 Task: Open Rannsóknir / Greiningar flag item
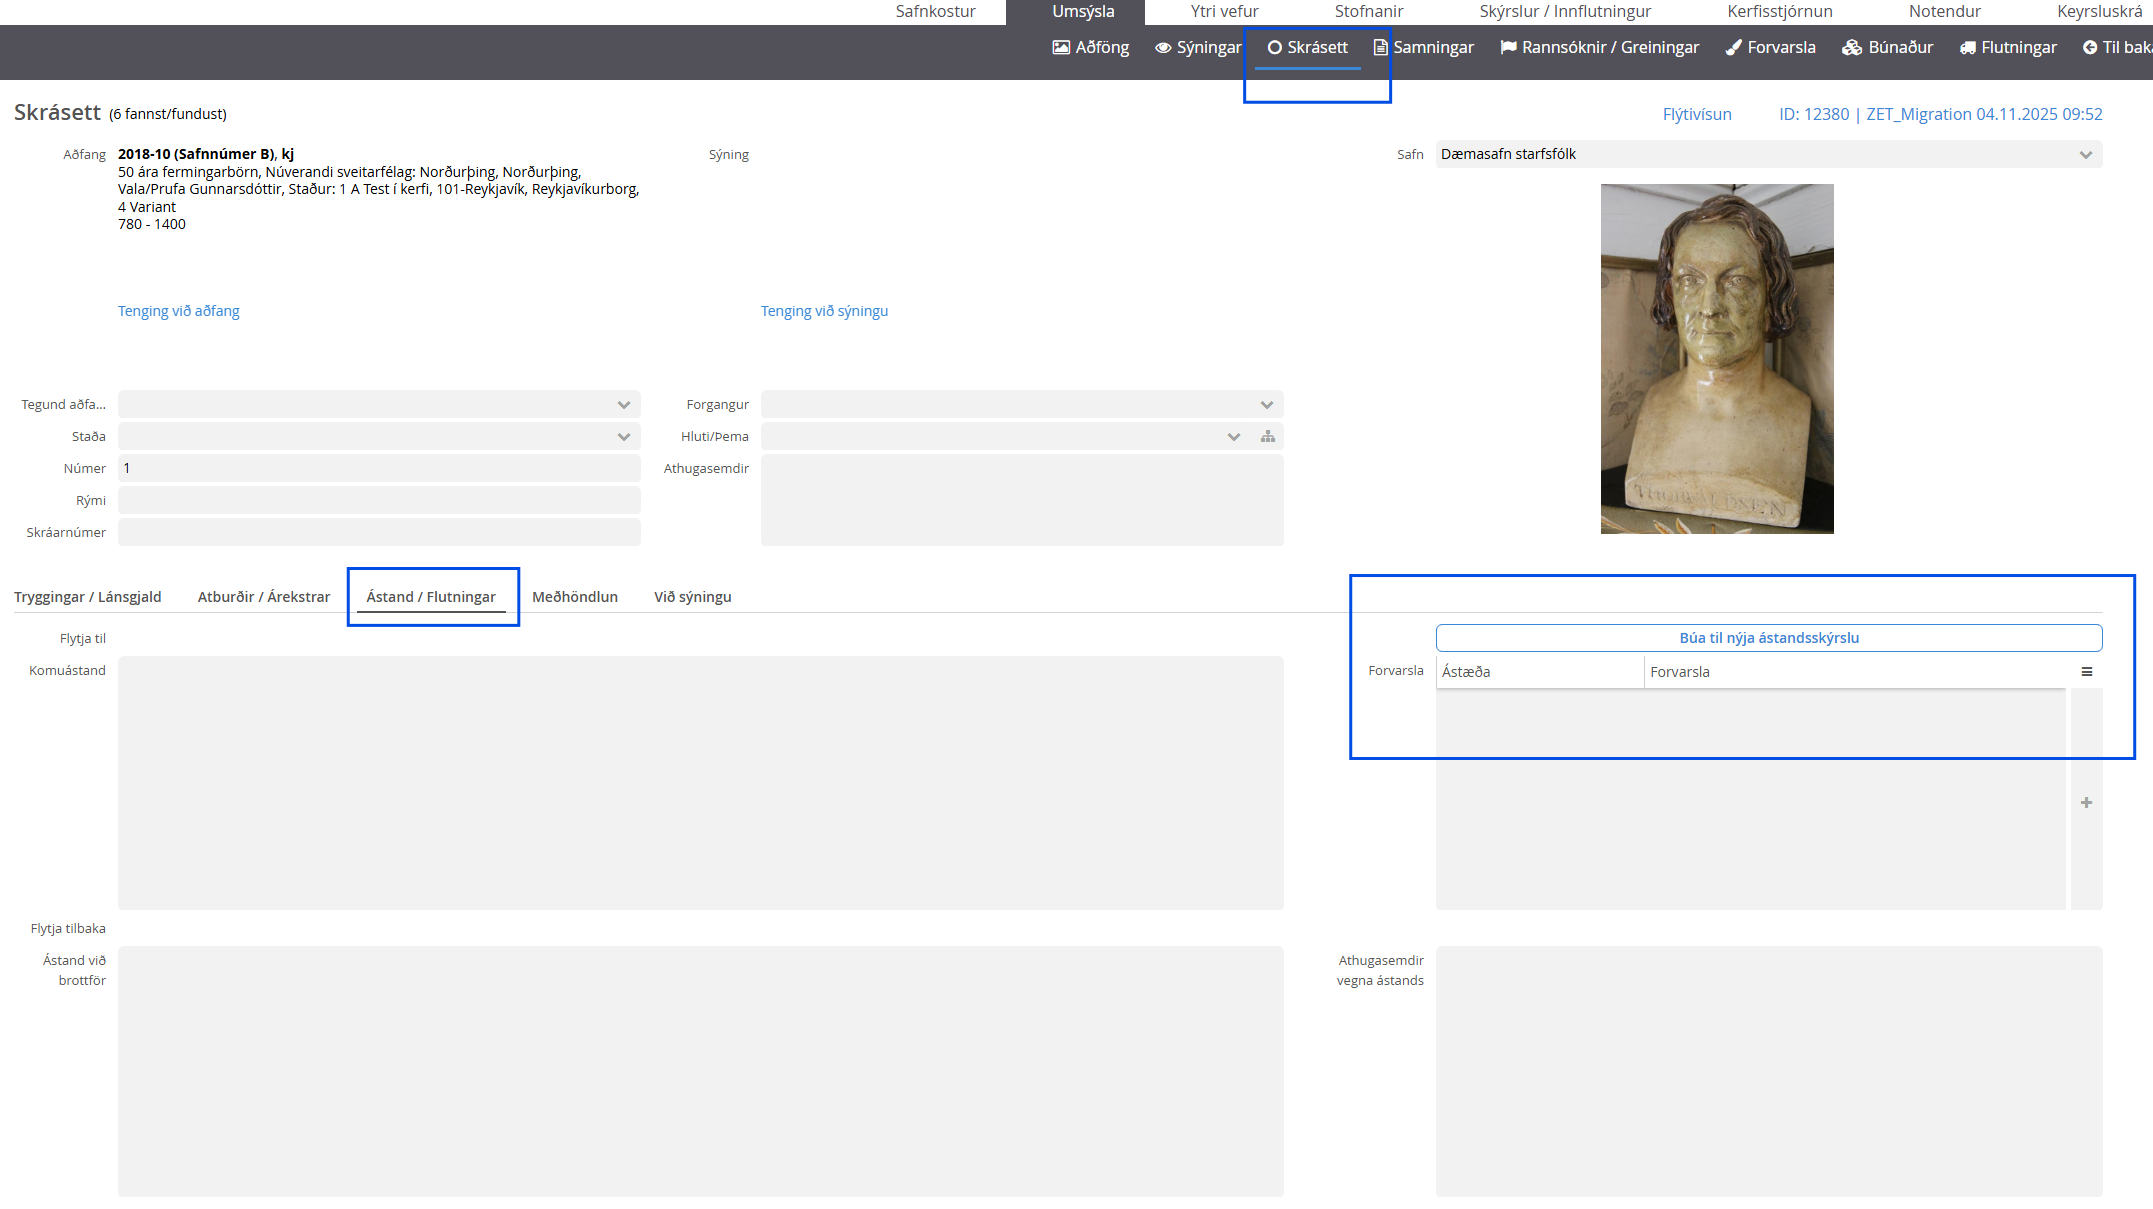click(1599, 47)
